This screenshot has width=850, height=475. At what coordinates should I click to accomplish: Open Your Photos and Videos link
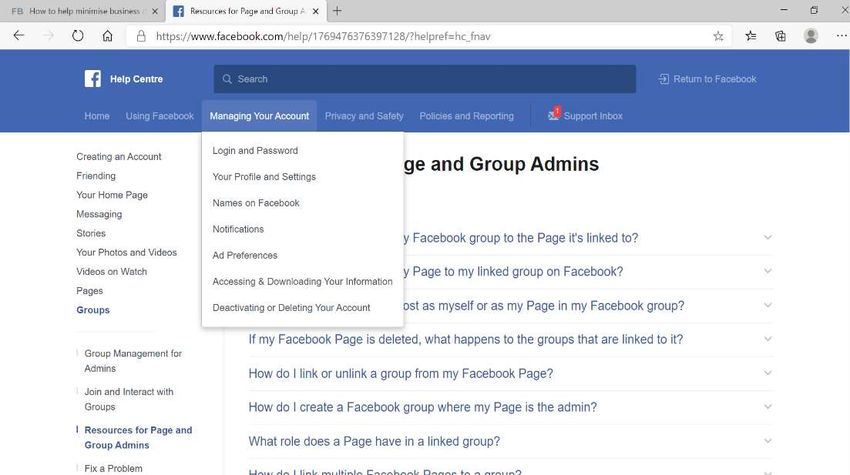(126, 252)
